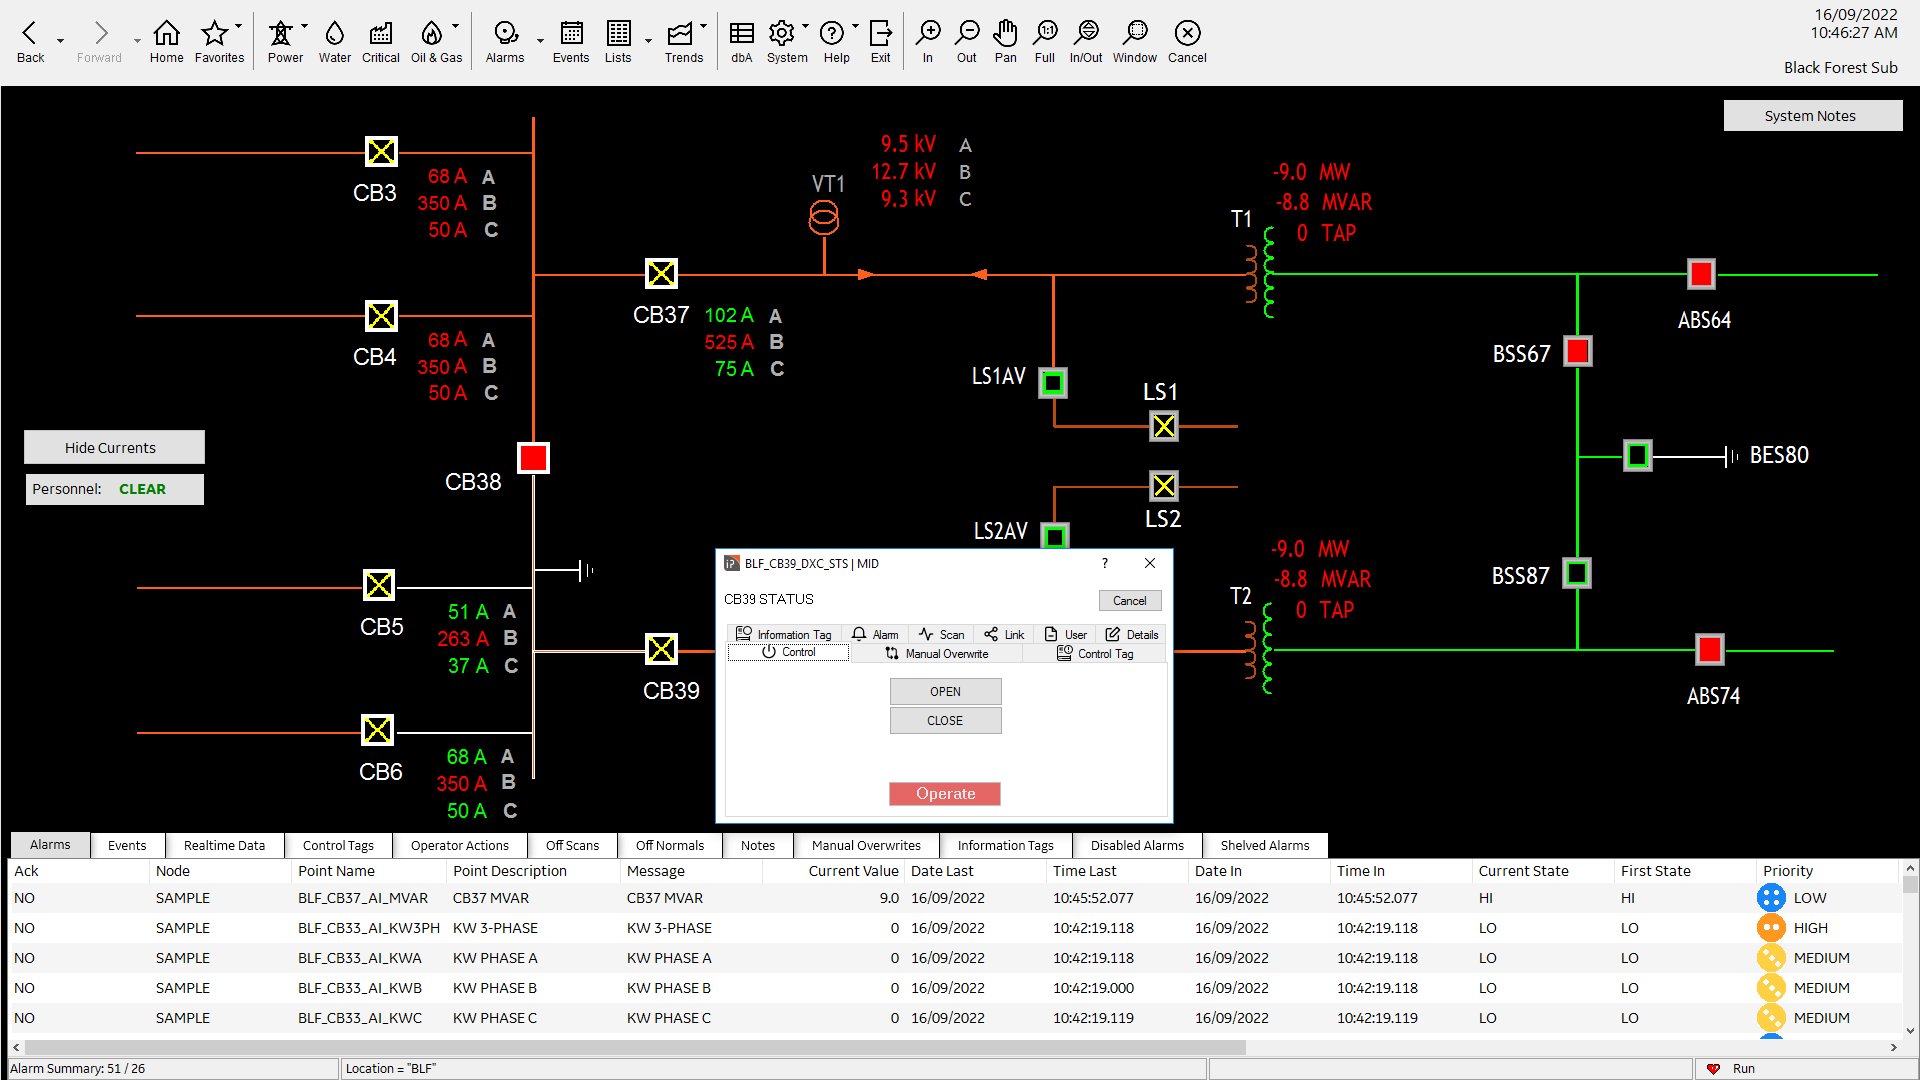Expand the Favorites dropdown arrow
Image resolution: width=1920 pixels, height=1080 pixels.
click(239, 27)
